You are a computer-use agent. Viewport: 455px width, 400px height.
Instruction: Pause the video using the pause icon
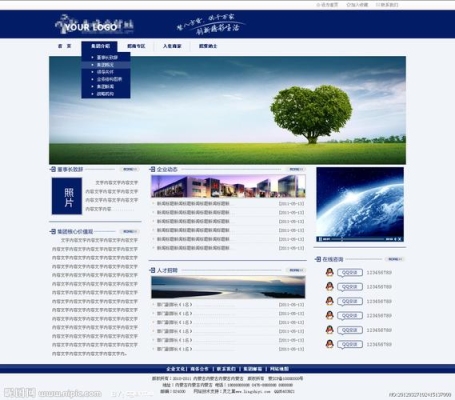point(320,239)
